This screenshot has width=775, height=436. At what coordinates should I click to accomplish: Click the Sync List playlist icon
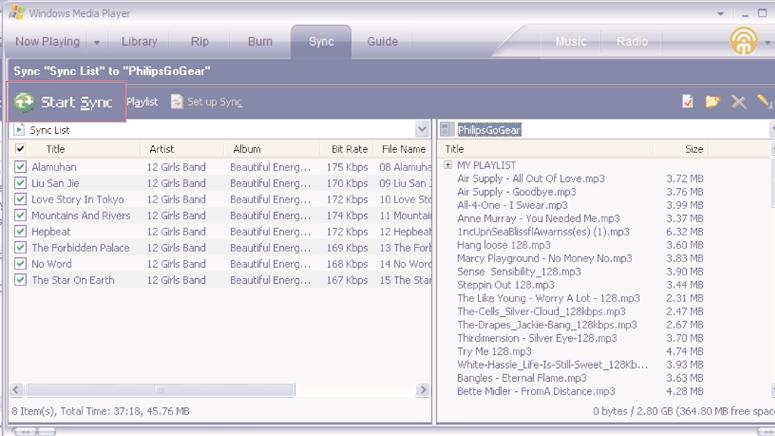19,130
